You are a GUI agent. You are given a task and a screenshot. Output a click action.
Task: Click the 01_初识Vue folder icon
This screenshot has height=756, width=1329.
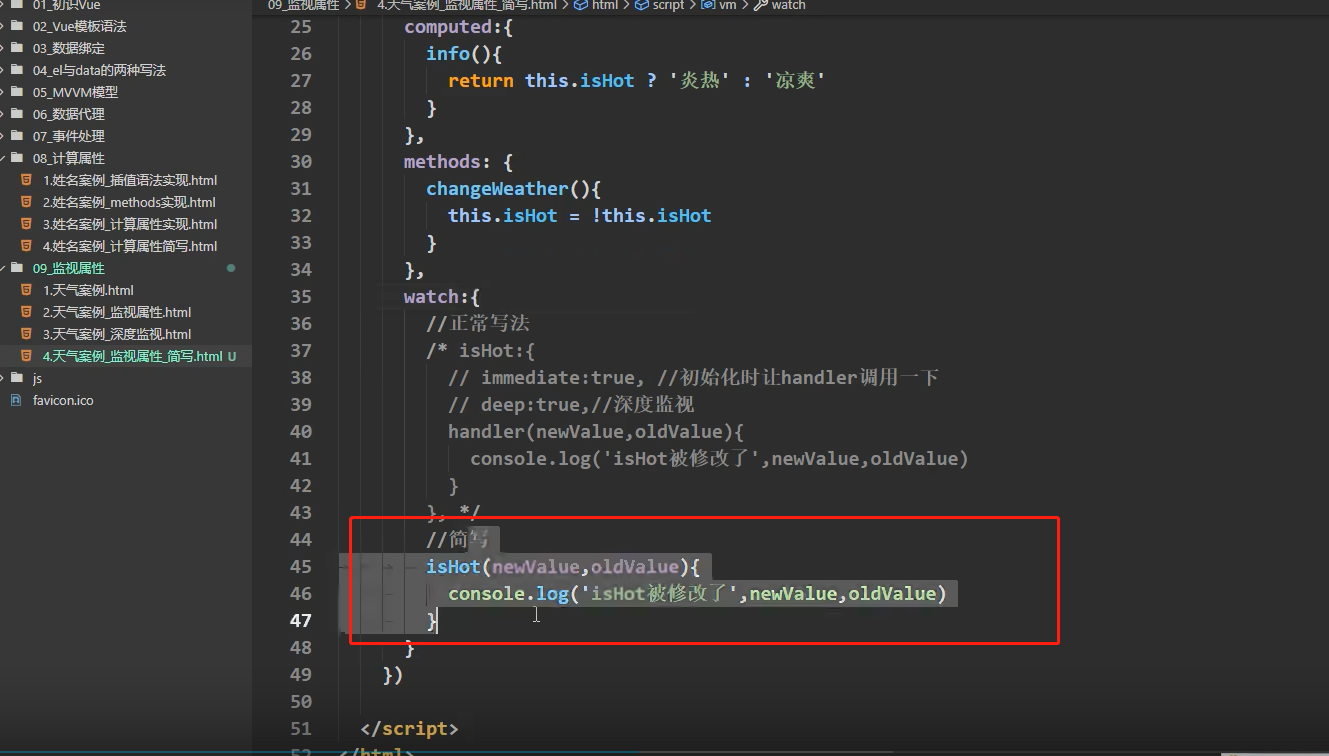click(17, 5)
